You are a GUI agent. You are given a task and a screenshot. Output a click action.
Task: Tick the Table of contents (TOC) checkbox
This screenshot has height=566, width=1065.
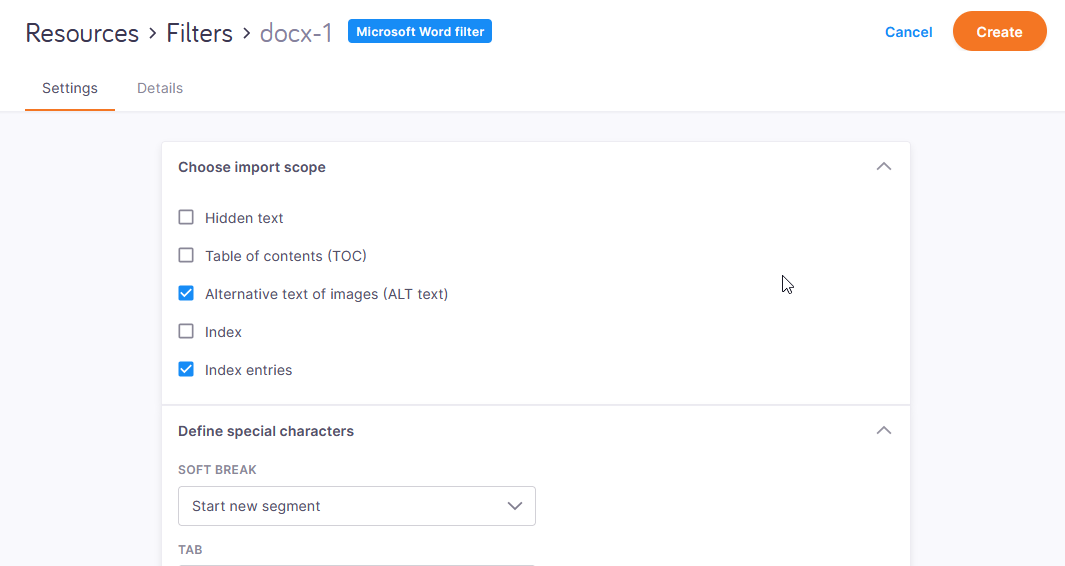(x=186, y=256)
